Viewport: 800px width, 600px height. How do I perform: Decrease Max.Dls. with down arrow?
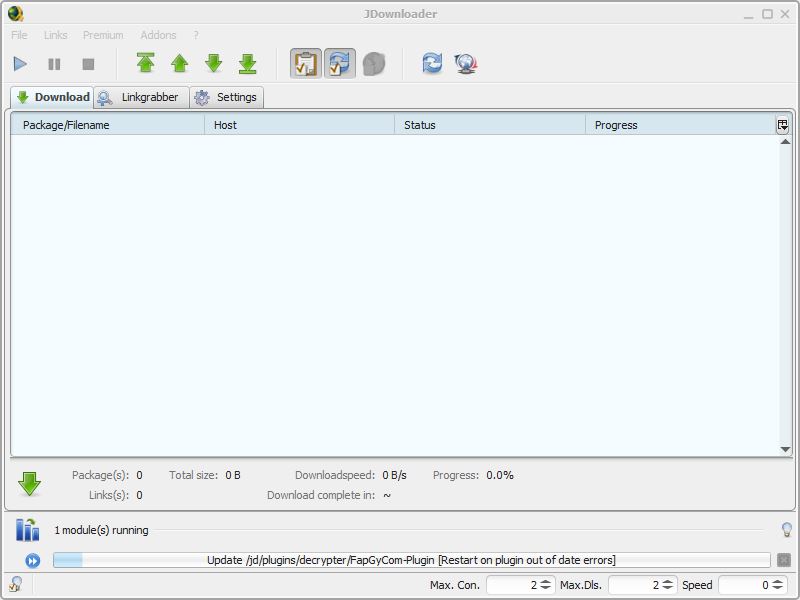pyautogui.click(x=668, y=588)
